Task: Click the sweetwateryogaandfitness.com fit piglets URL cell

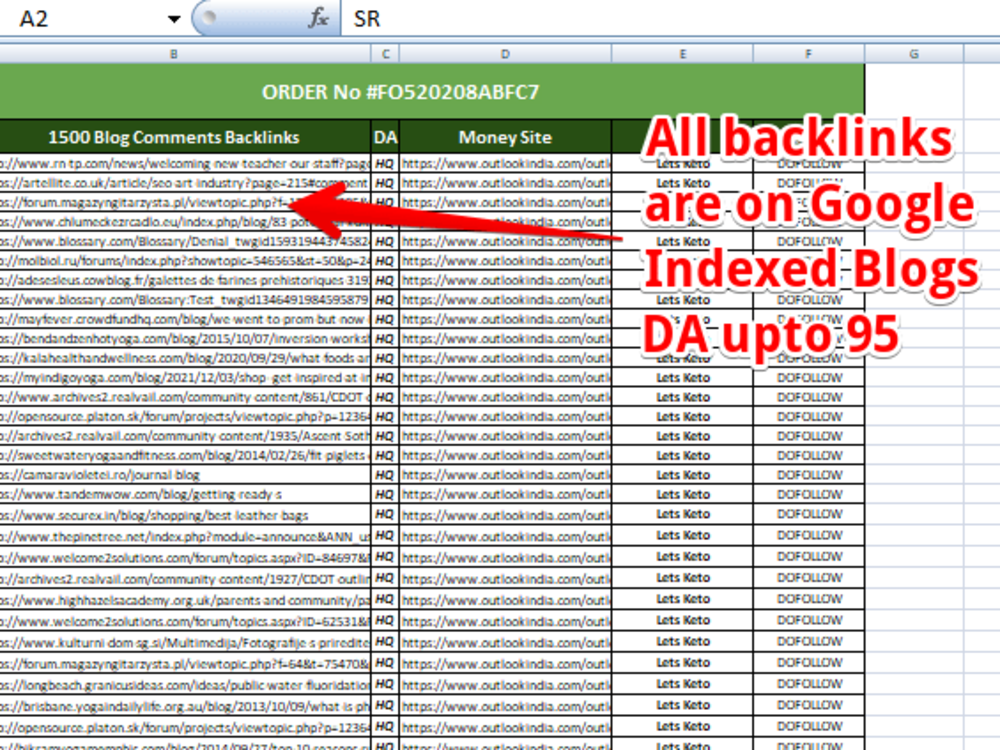Action: [185, 455]
